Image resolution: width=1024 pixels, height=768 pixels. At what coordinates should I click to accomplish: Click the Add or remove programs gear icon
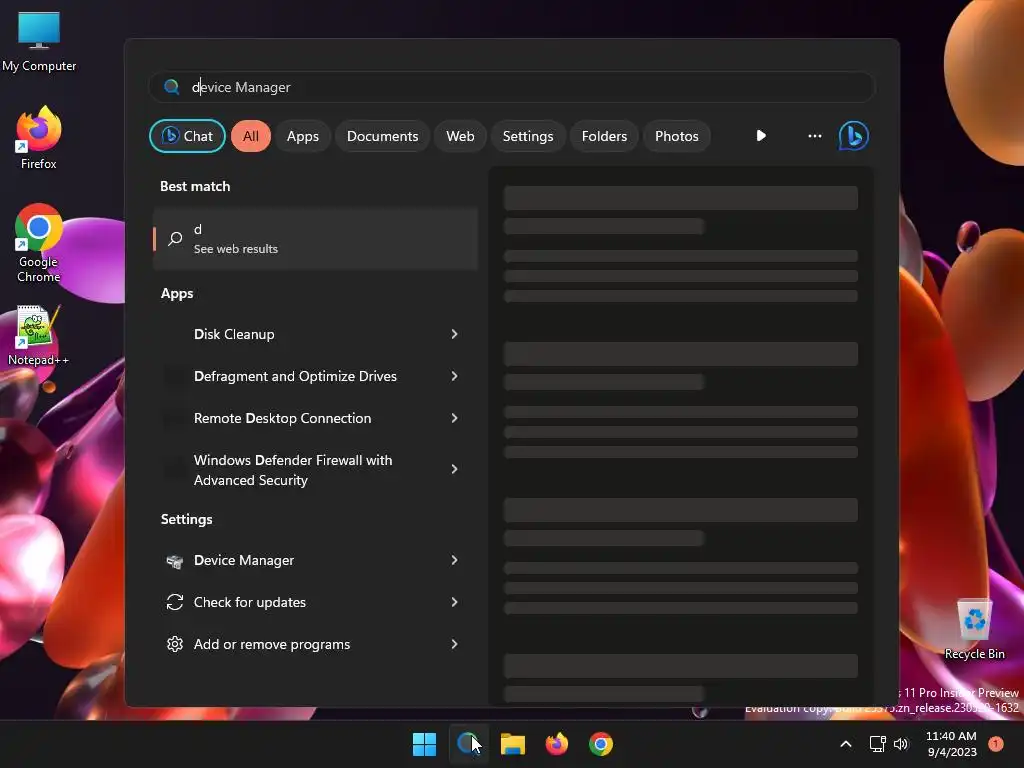pos(174,644)
